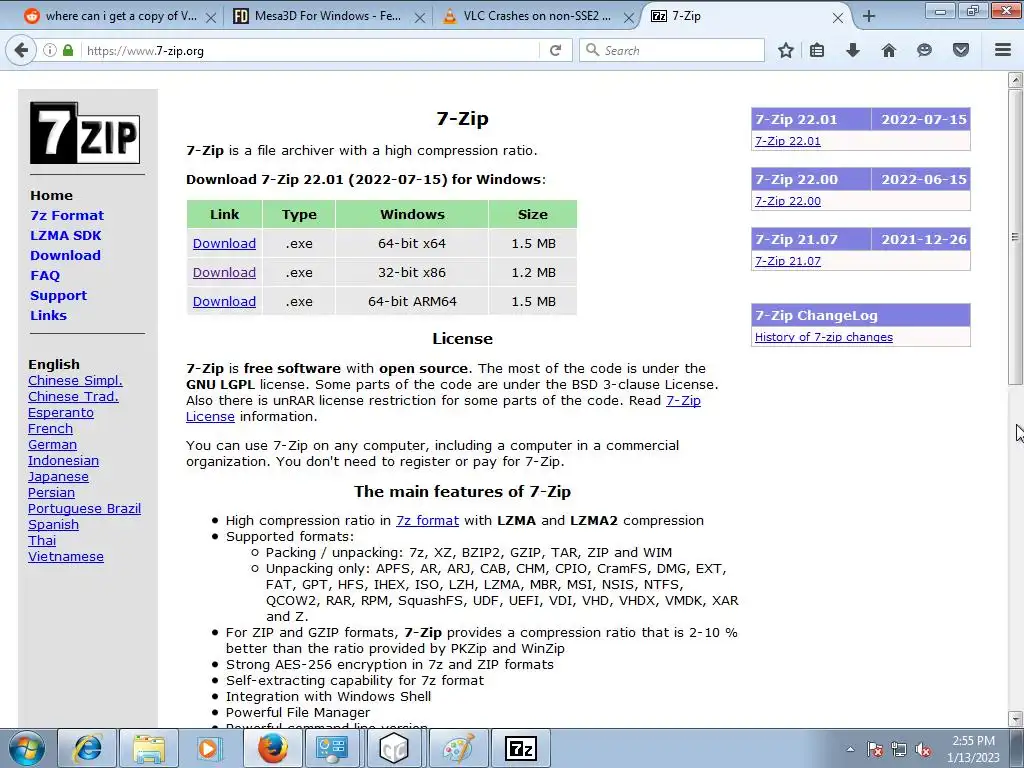Show bookmarks list icon
Viewport: 1024px width, 768px height.
pyautogui.click(x=817, y=50)
